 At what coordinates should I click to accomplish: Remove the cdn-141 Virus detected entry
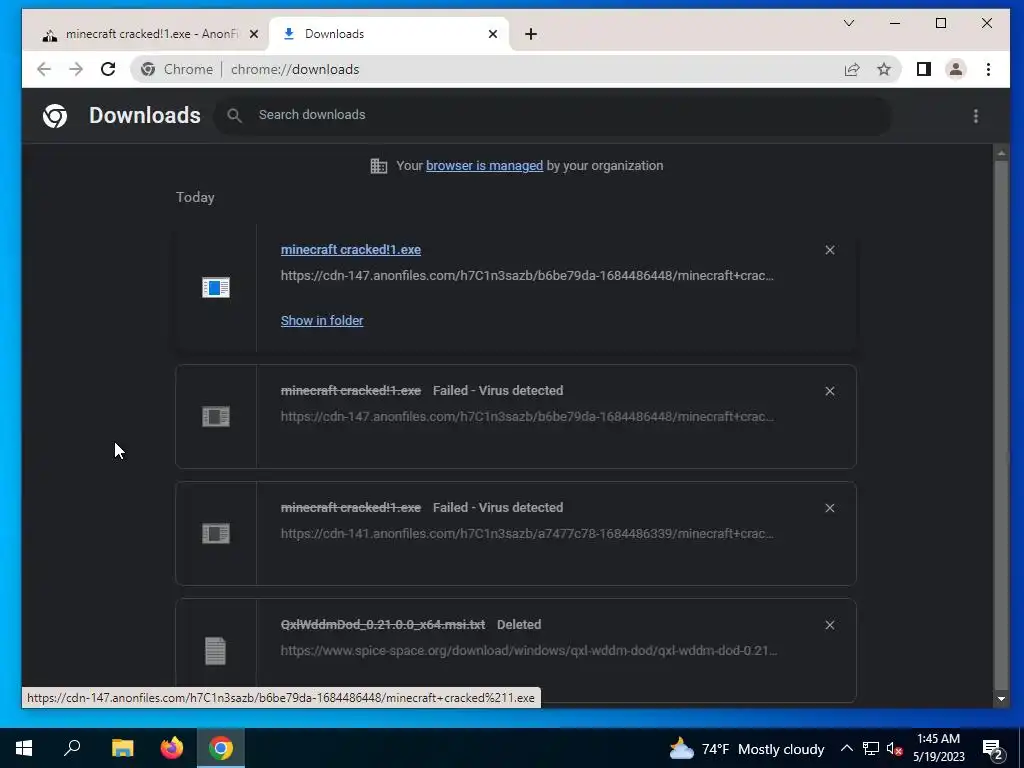coord(829,508)
